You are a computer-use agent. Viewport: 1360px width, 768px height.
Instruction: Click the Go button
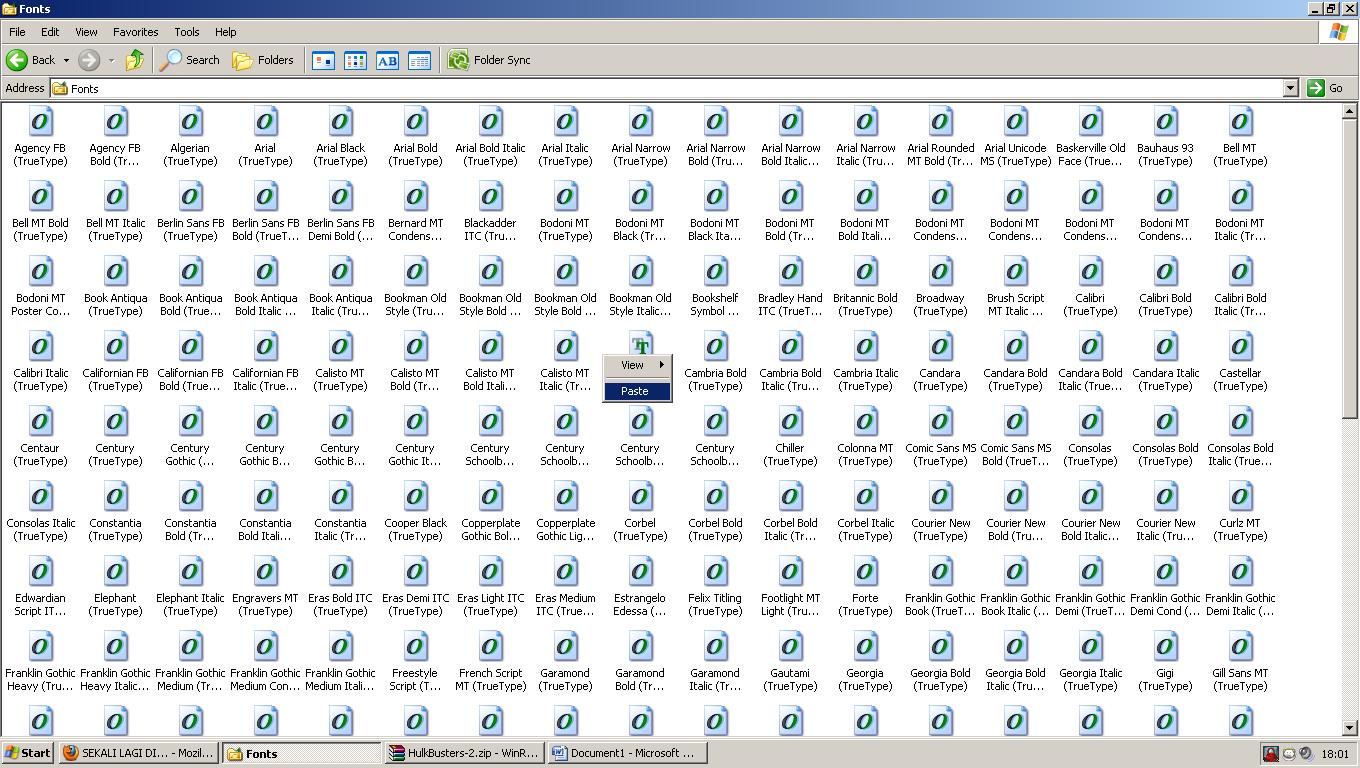coord(1325,88)
